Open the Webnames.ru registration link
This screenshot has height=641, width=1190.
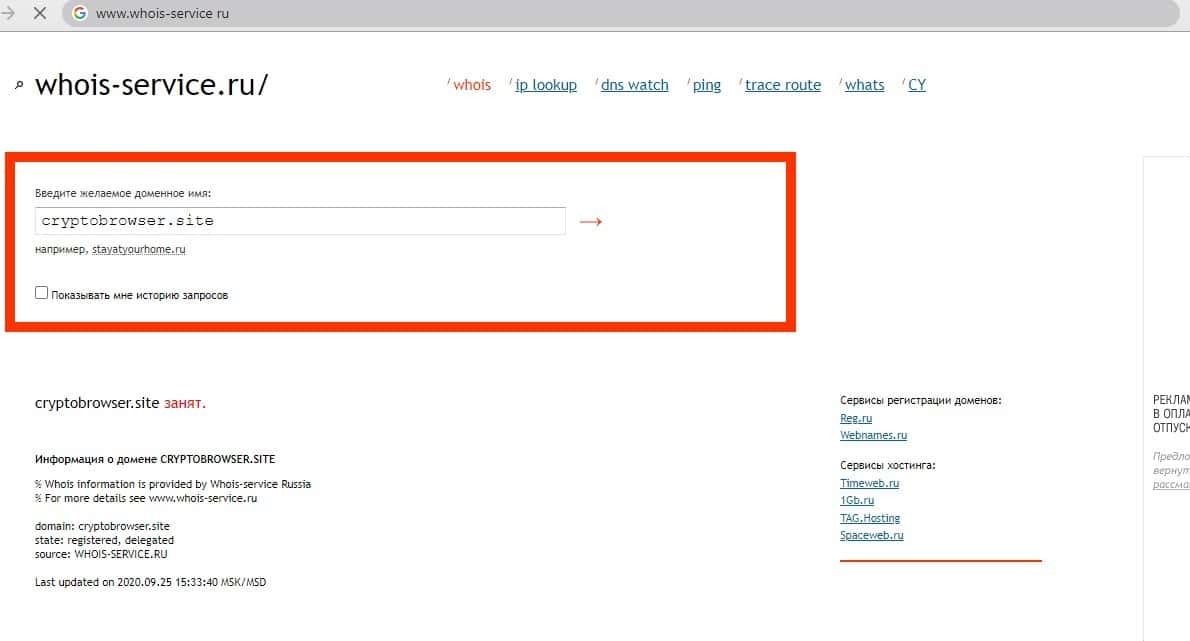click(873, 435)
